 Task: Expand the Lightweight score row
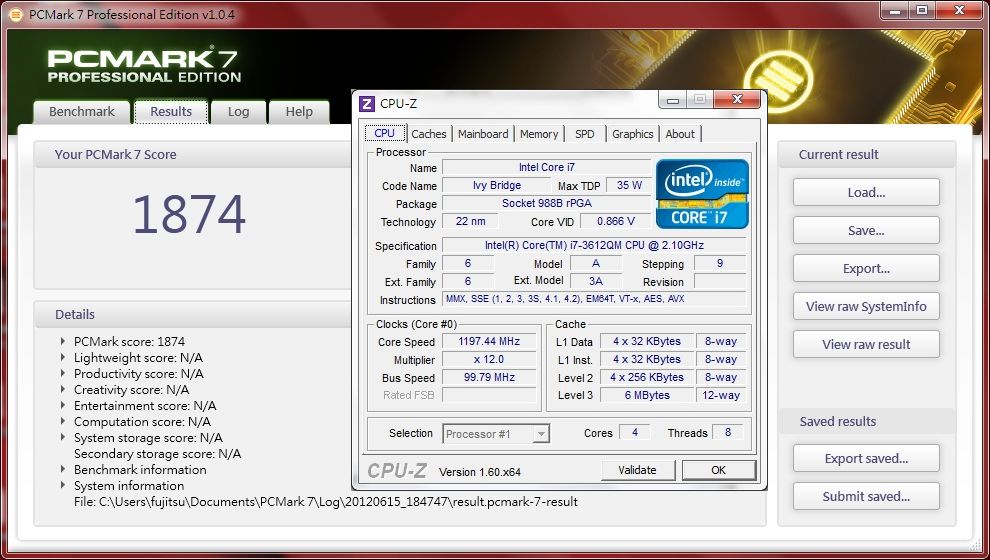[x=63, y=357]
